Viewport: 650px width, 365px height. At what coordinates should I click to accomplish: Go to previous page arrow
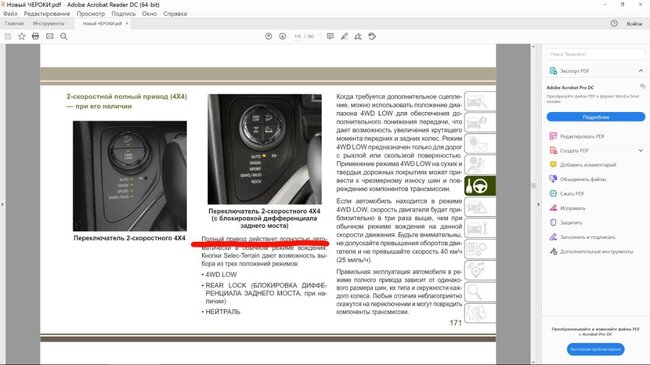[x=269, y=36]
